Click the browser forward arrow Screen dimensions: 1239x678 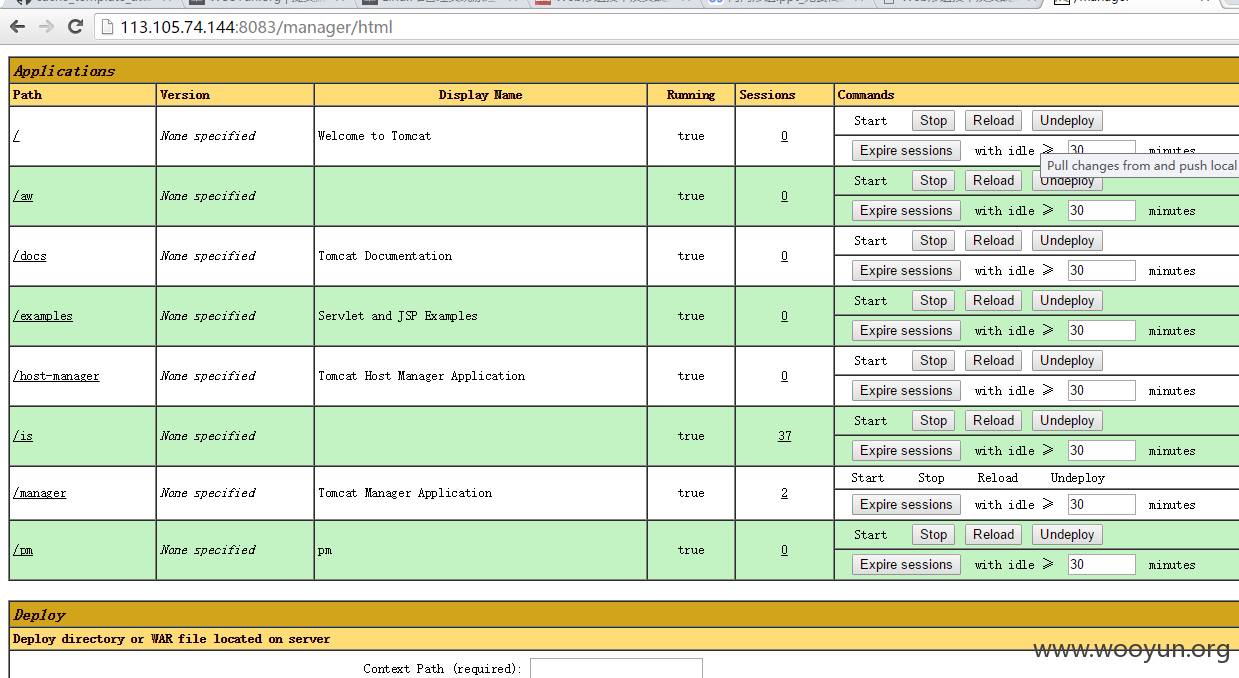point(46,27)
